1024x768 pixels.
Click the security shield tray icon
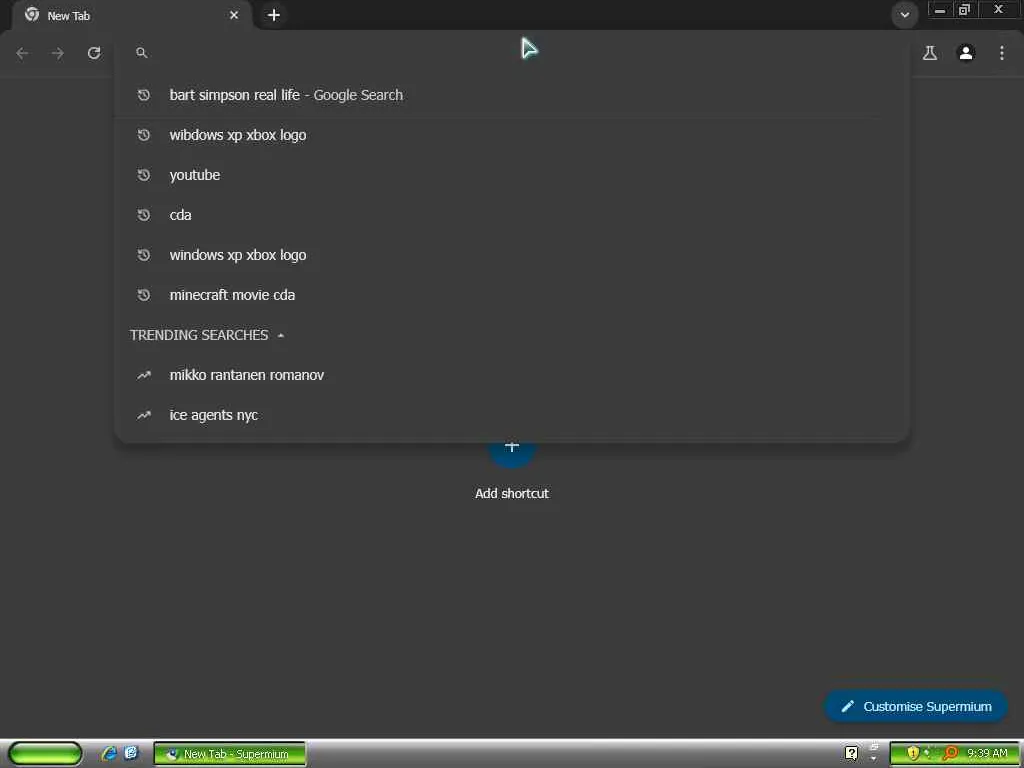(x=912, y=754)
